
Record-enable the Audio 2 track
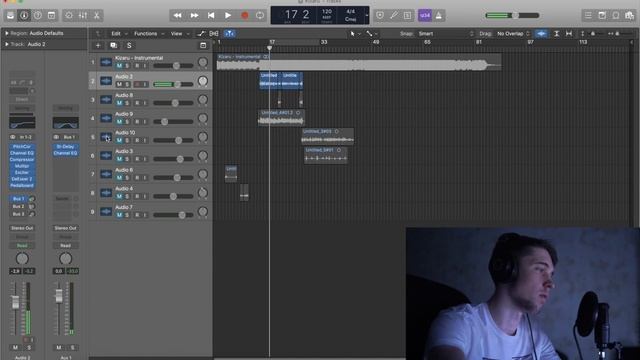[137, 84]
